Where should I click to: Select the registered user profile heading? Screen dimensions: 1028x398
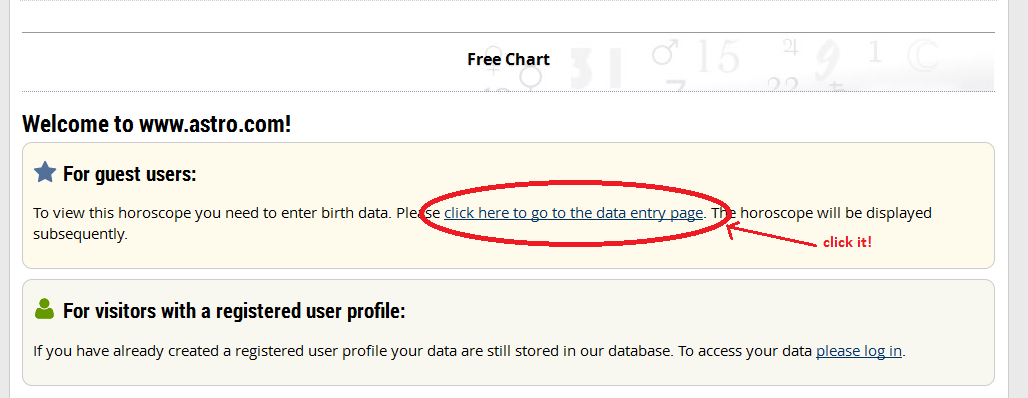(x=234, y=311)
